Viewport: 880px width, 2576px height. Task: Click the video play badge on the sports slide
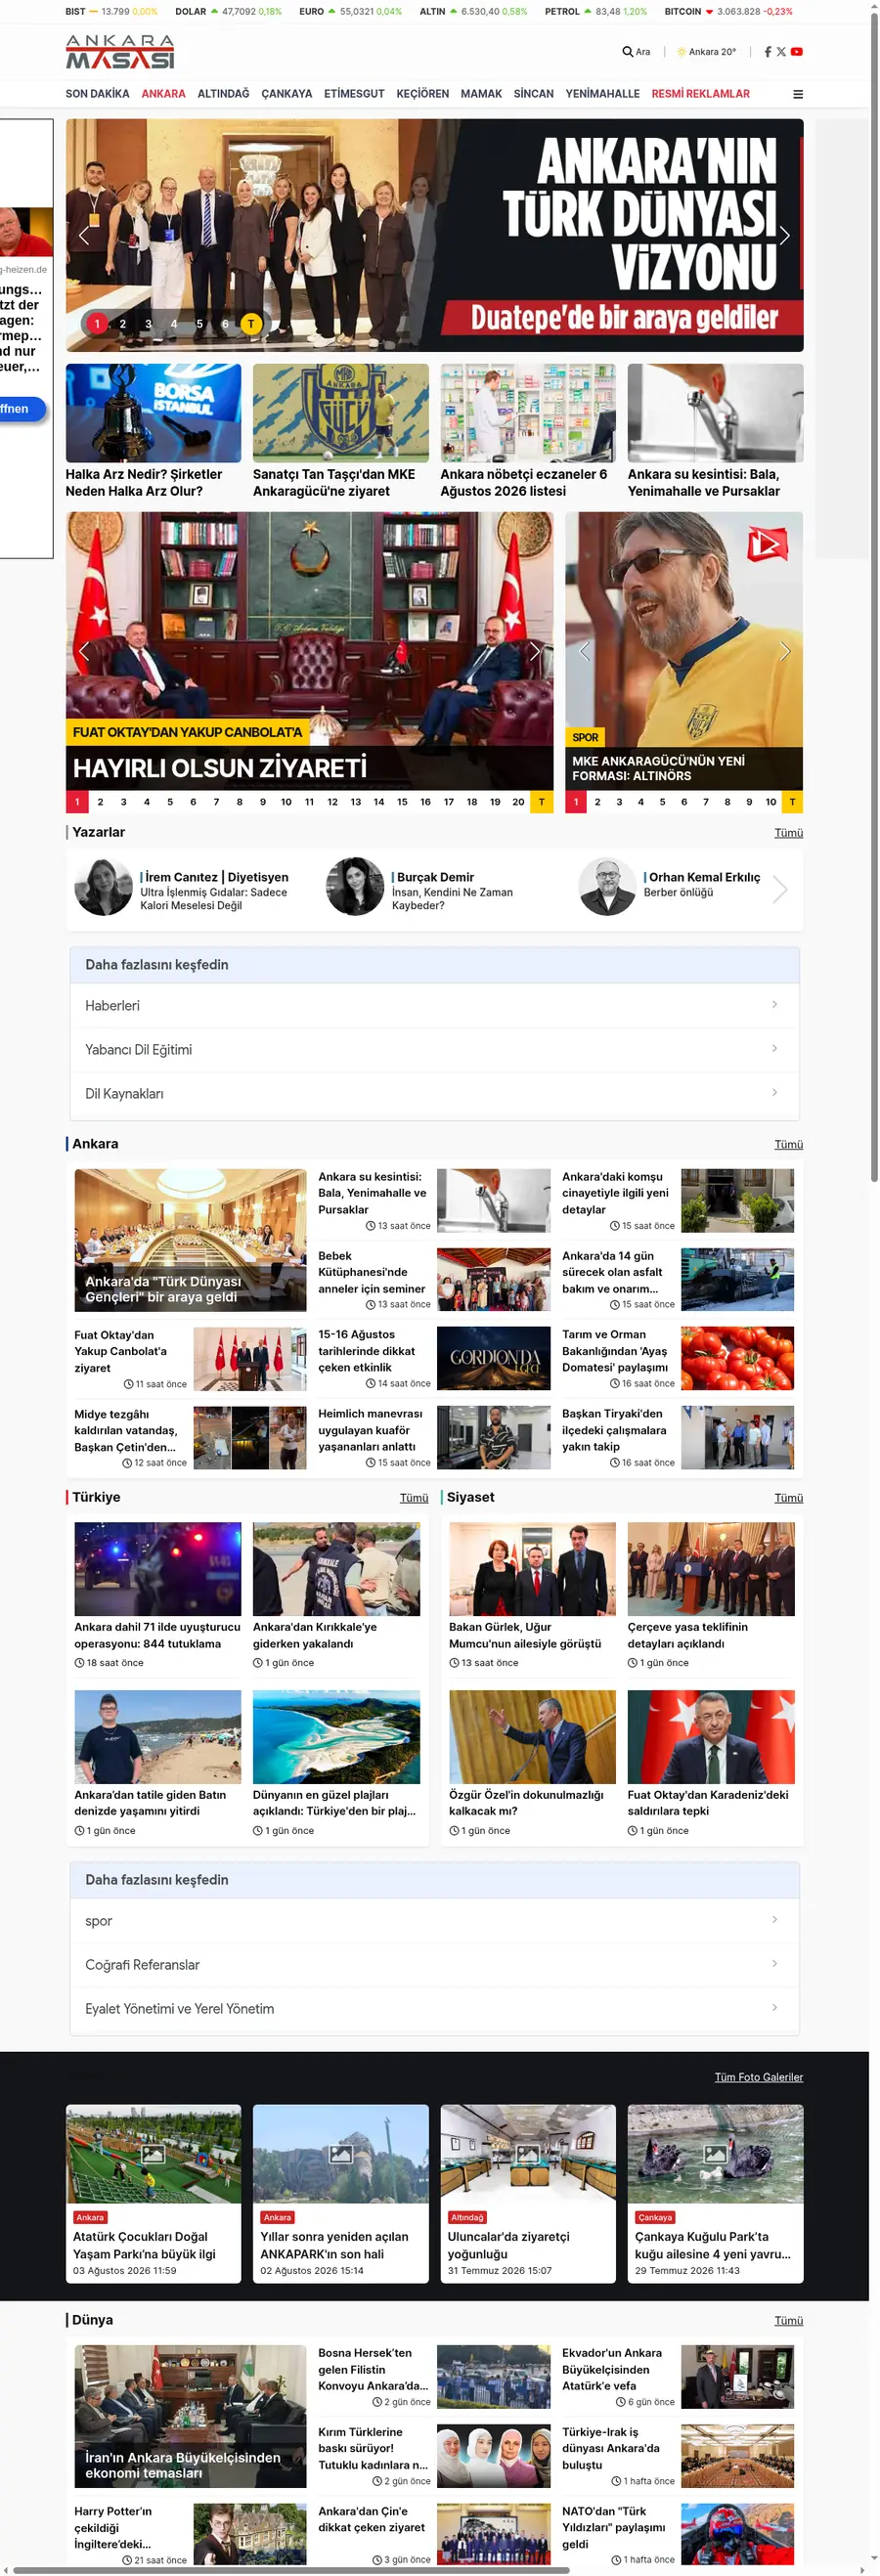[x=767, y=544]
